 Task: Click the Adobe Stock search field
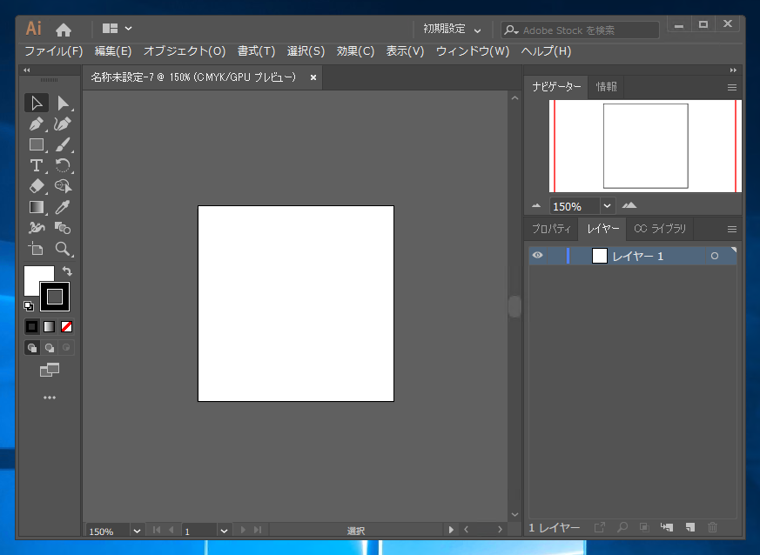(x=580, y=30)
